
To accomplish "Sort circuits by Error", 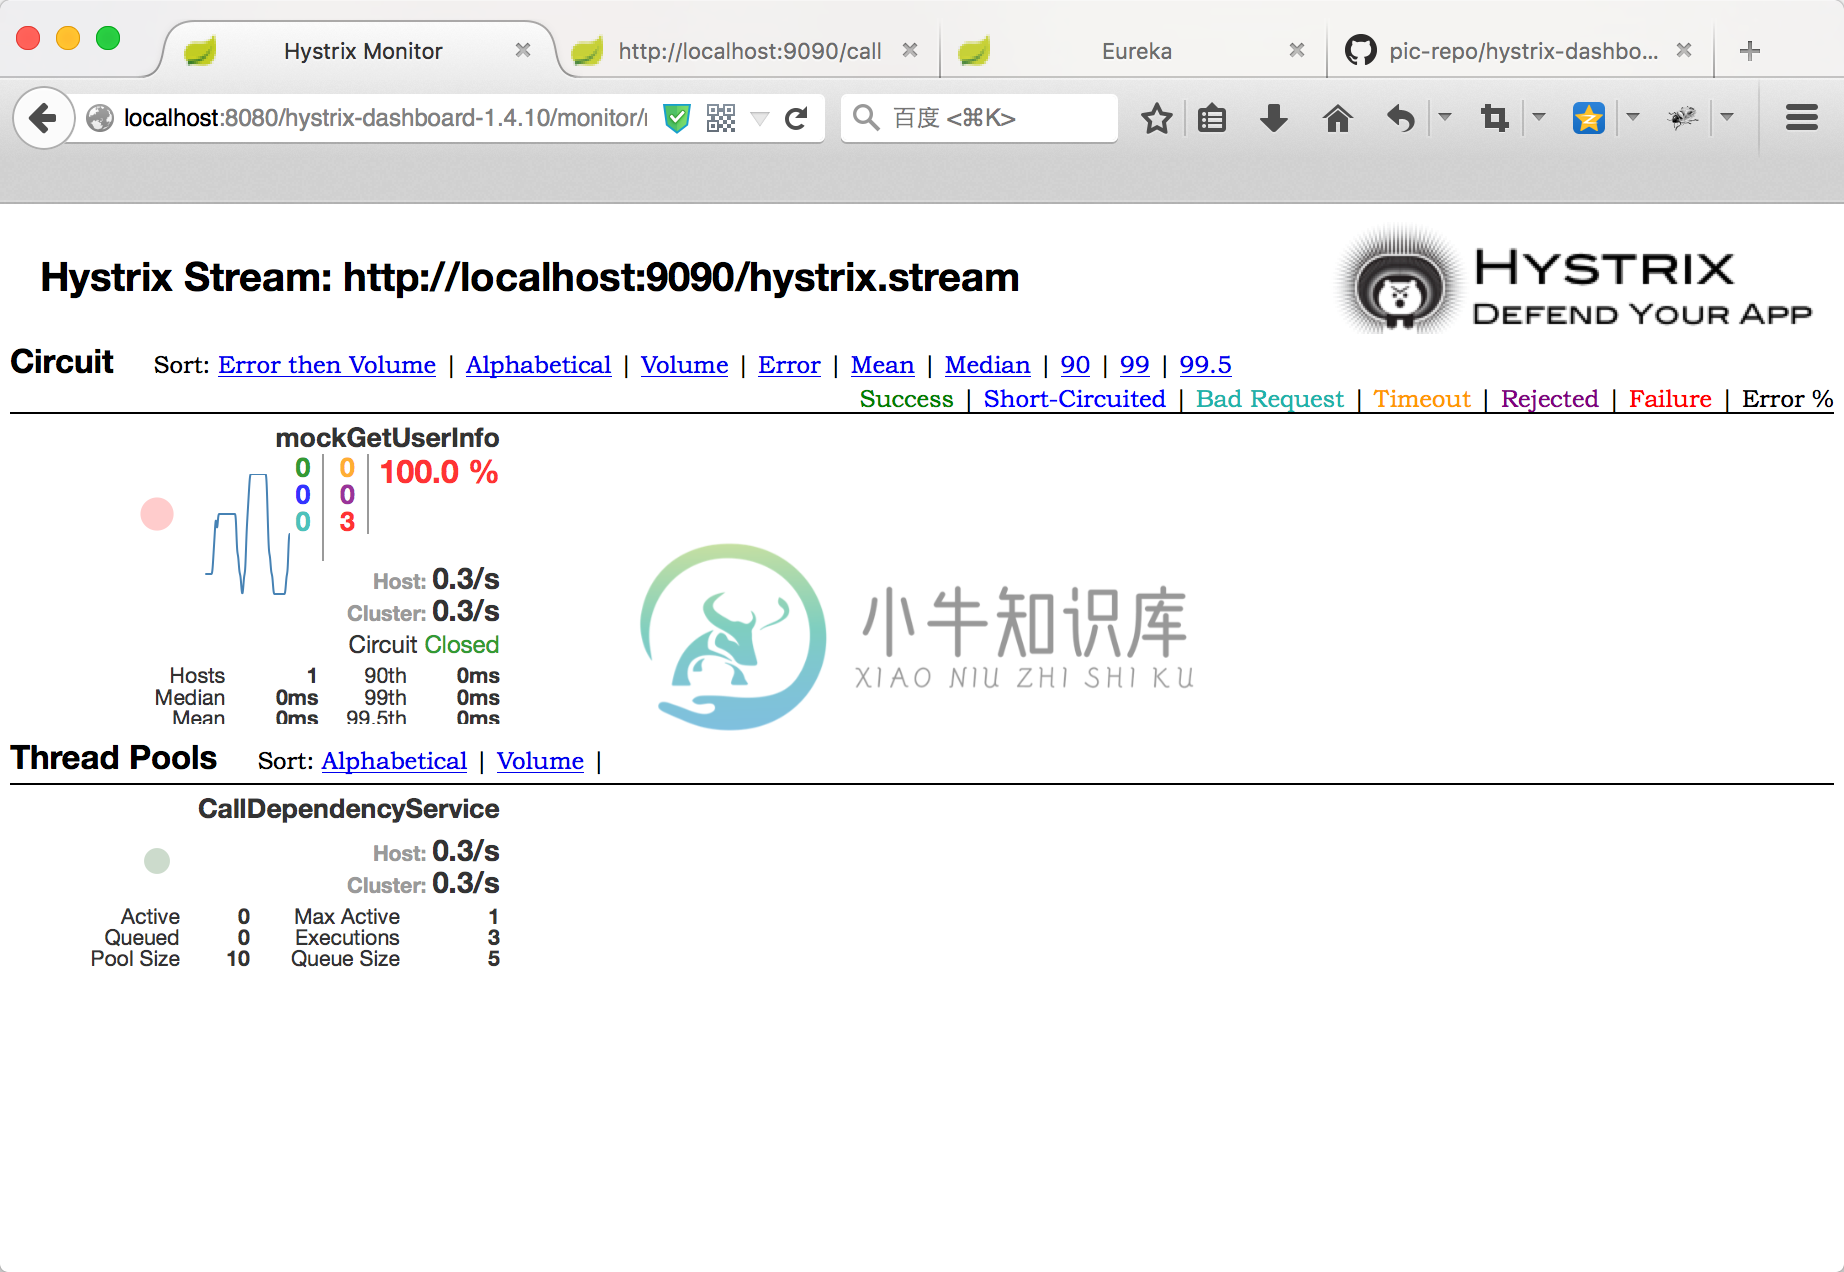I will 789,365.
